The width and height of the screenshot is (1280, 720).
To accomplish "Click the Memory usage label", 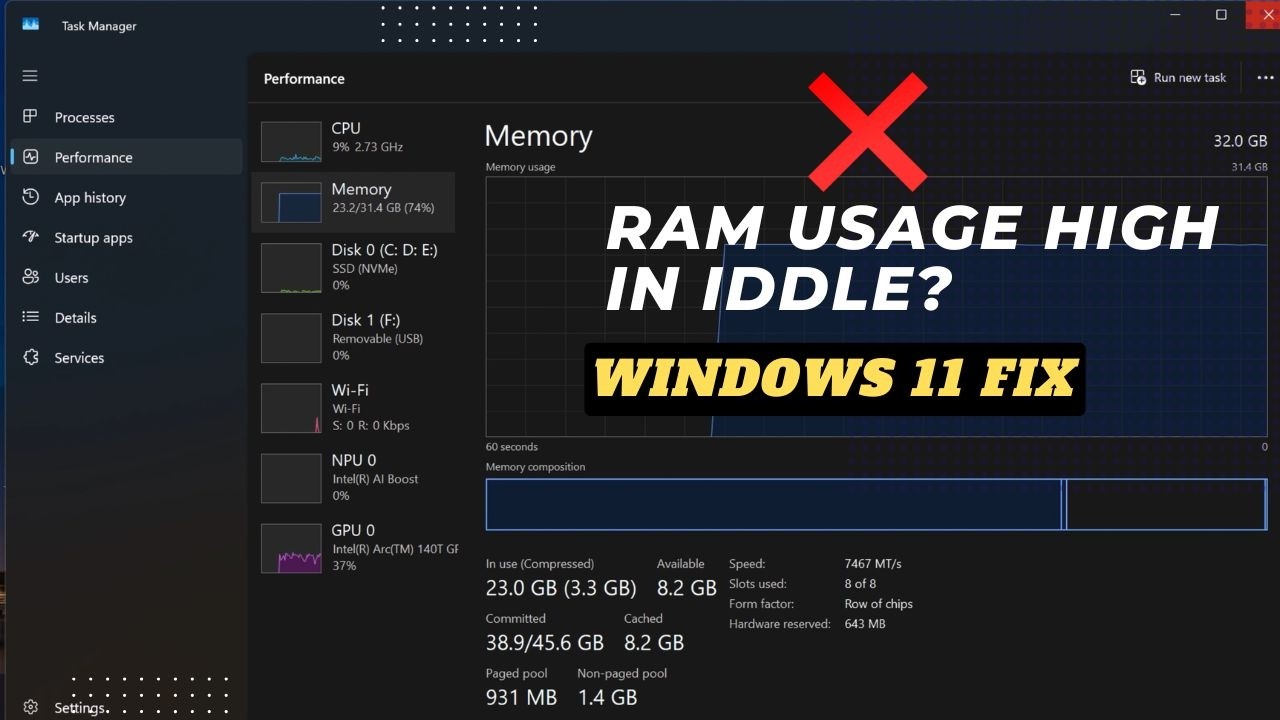I will (520, 167).
